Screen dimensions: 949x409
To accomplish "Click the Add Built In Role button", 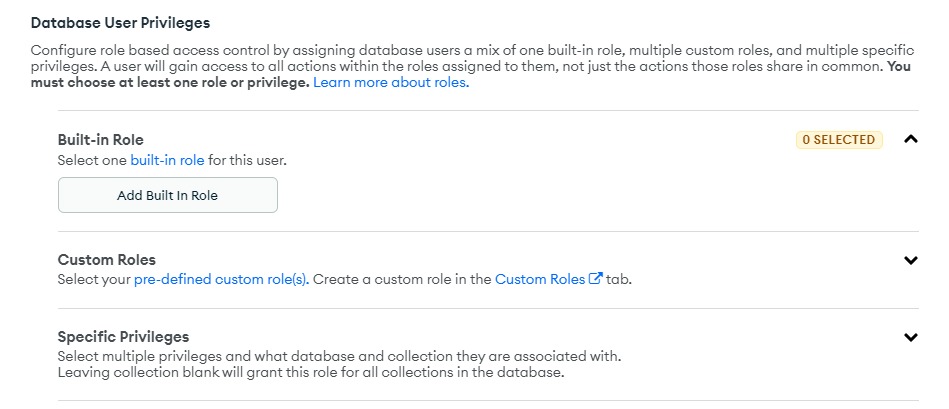I will (167, 195).
